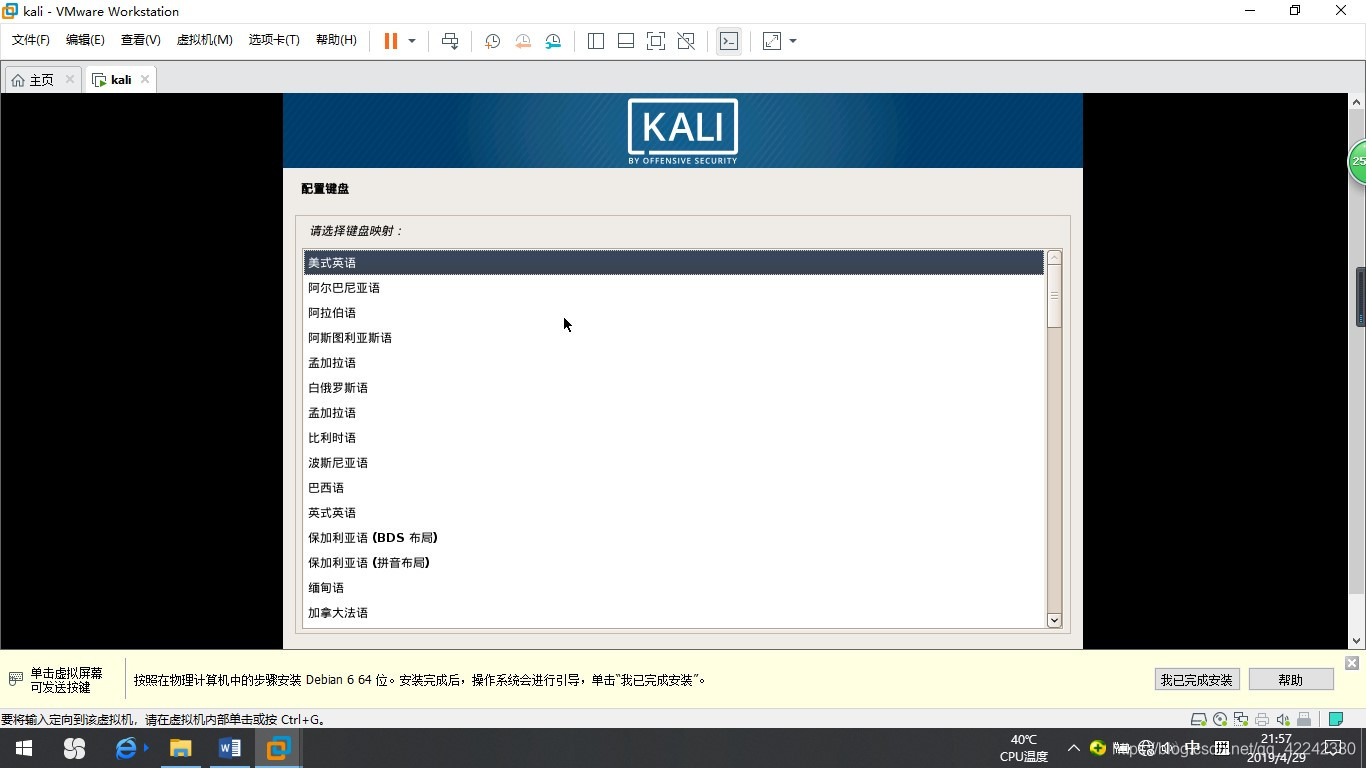Screen dimensions: 1366x768
Task: Select 阿尔巴尼亚语 in the keymap list
Action: point(673,288)
